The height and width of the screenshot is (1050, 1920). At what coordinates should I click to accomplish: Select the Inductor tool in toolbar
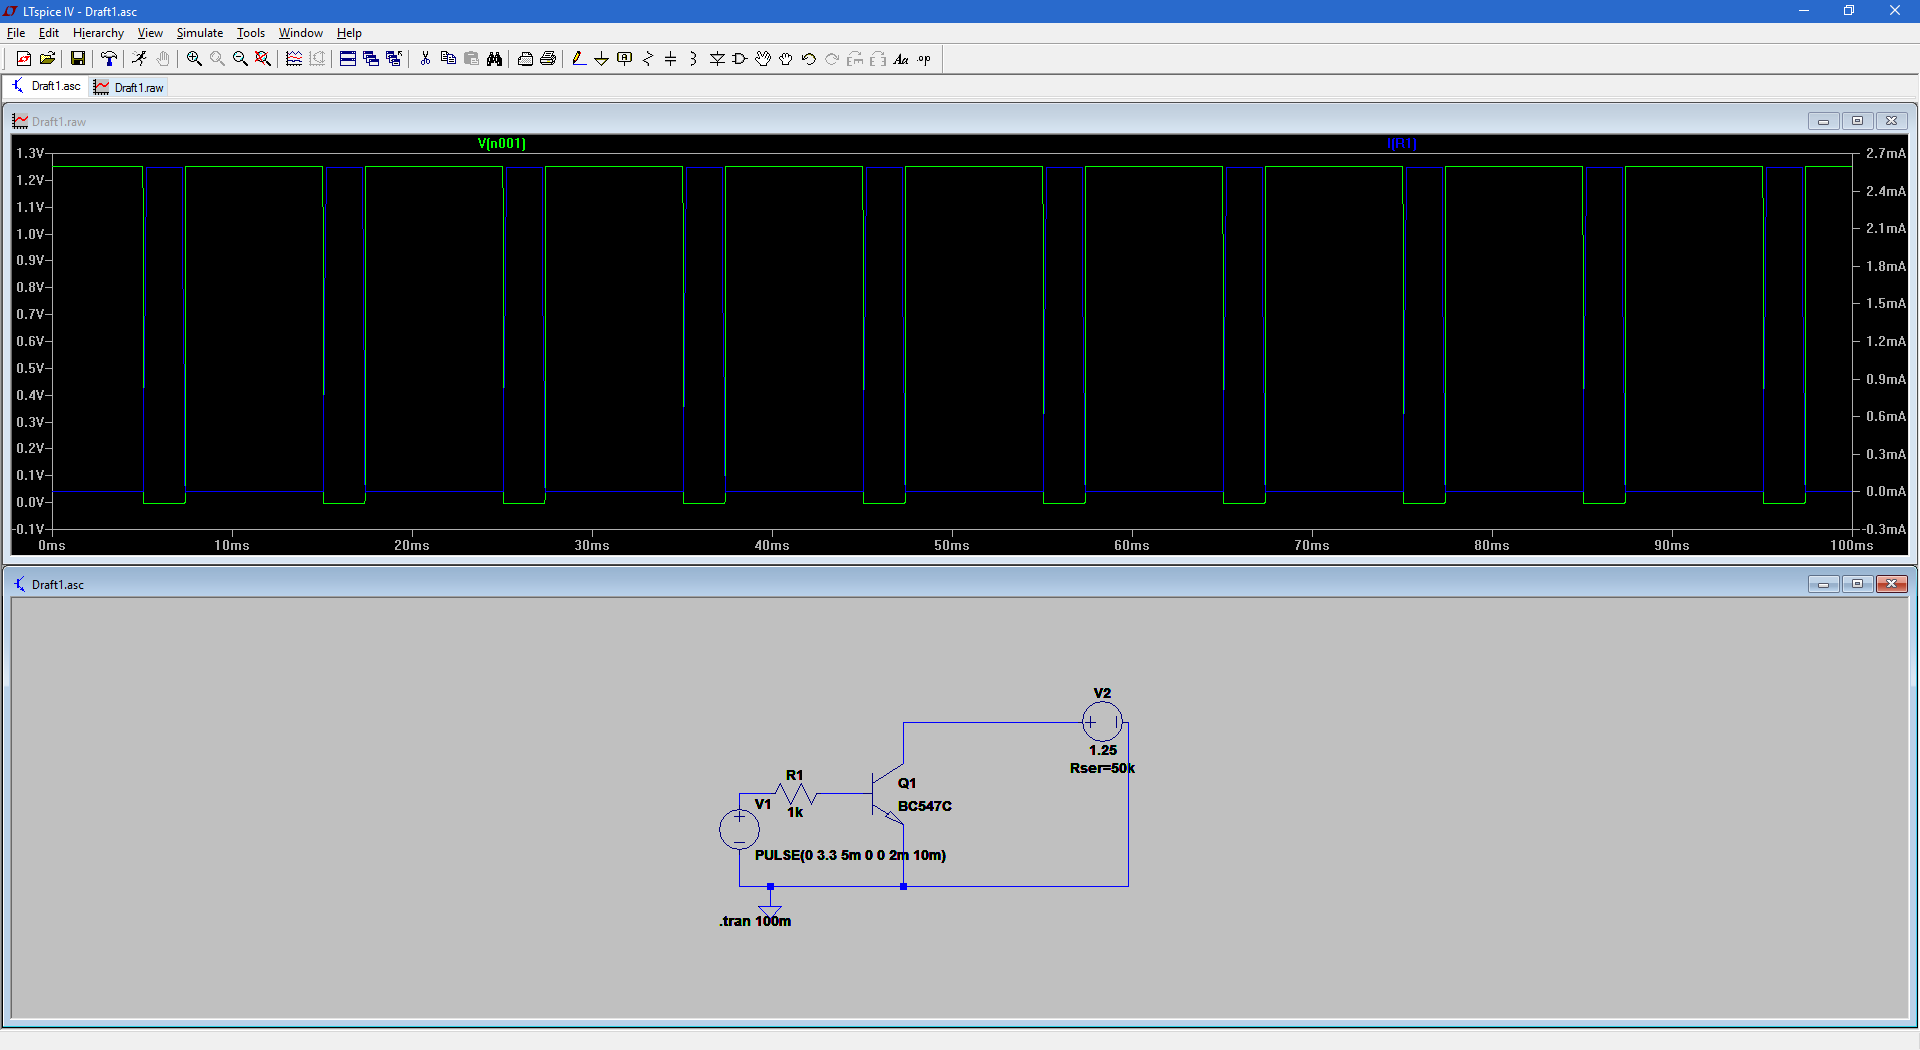click(x=694, y=59)
